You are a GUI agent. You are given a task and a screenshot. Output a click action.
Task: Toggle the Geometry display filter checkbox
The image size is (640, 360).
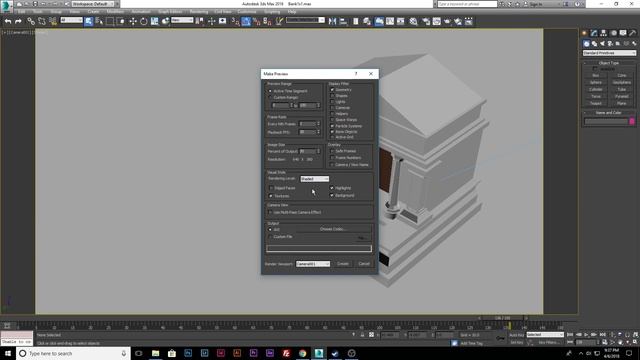click(x=332, y=90)
